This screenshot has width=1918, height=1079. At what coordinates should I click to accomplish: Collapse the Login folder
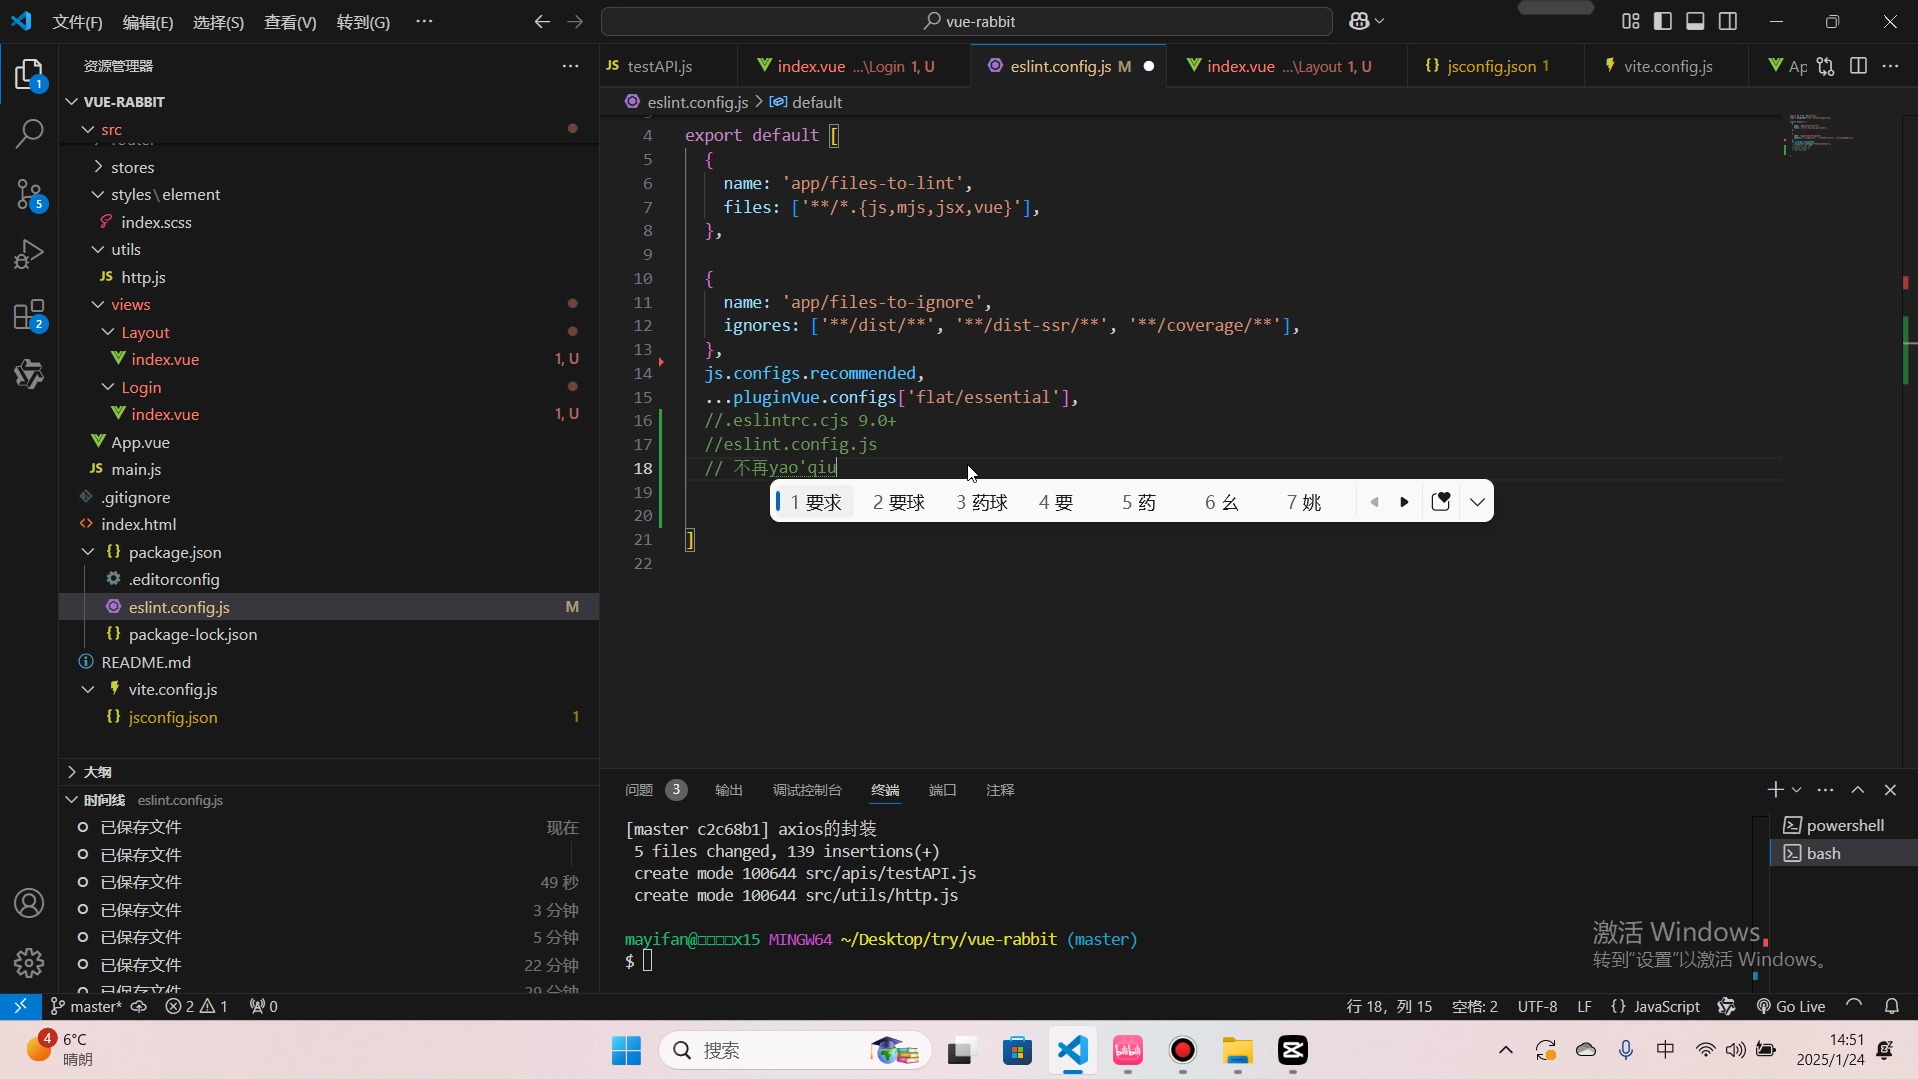(329, 387)
